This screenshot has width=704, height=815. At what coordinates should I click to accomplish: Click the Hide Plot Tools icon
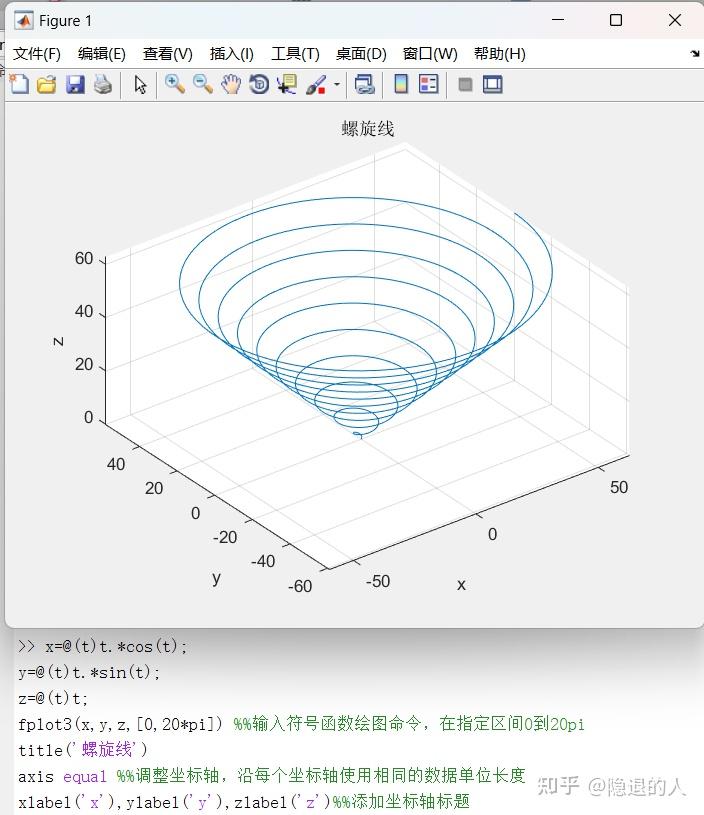[x=465, y=84]
